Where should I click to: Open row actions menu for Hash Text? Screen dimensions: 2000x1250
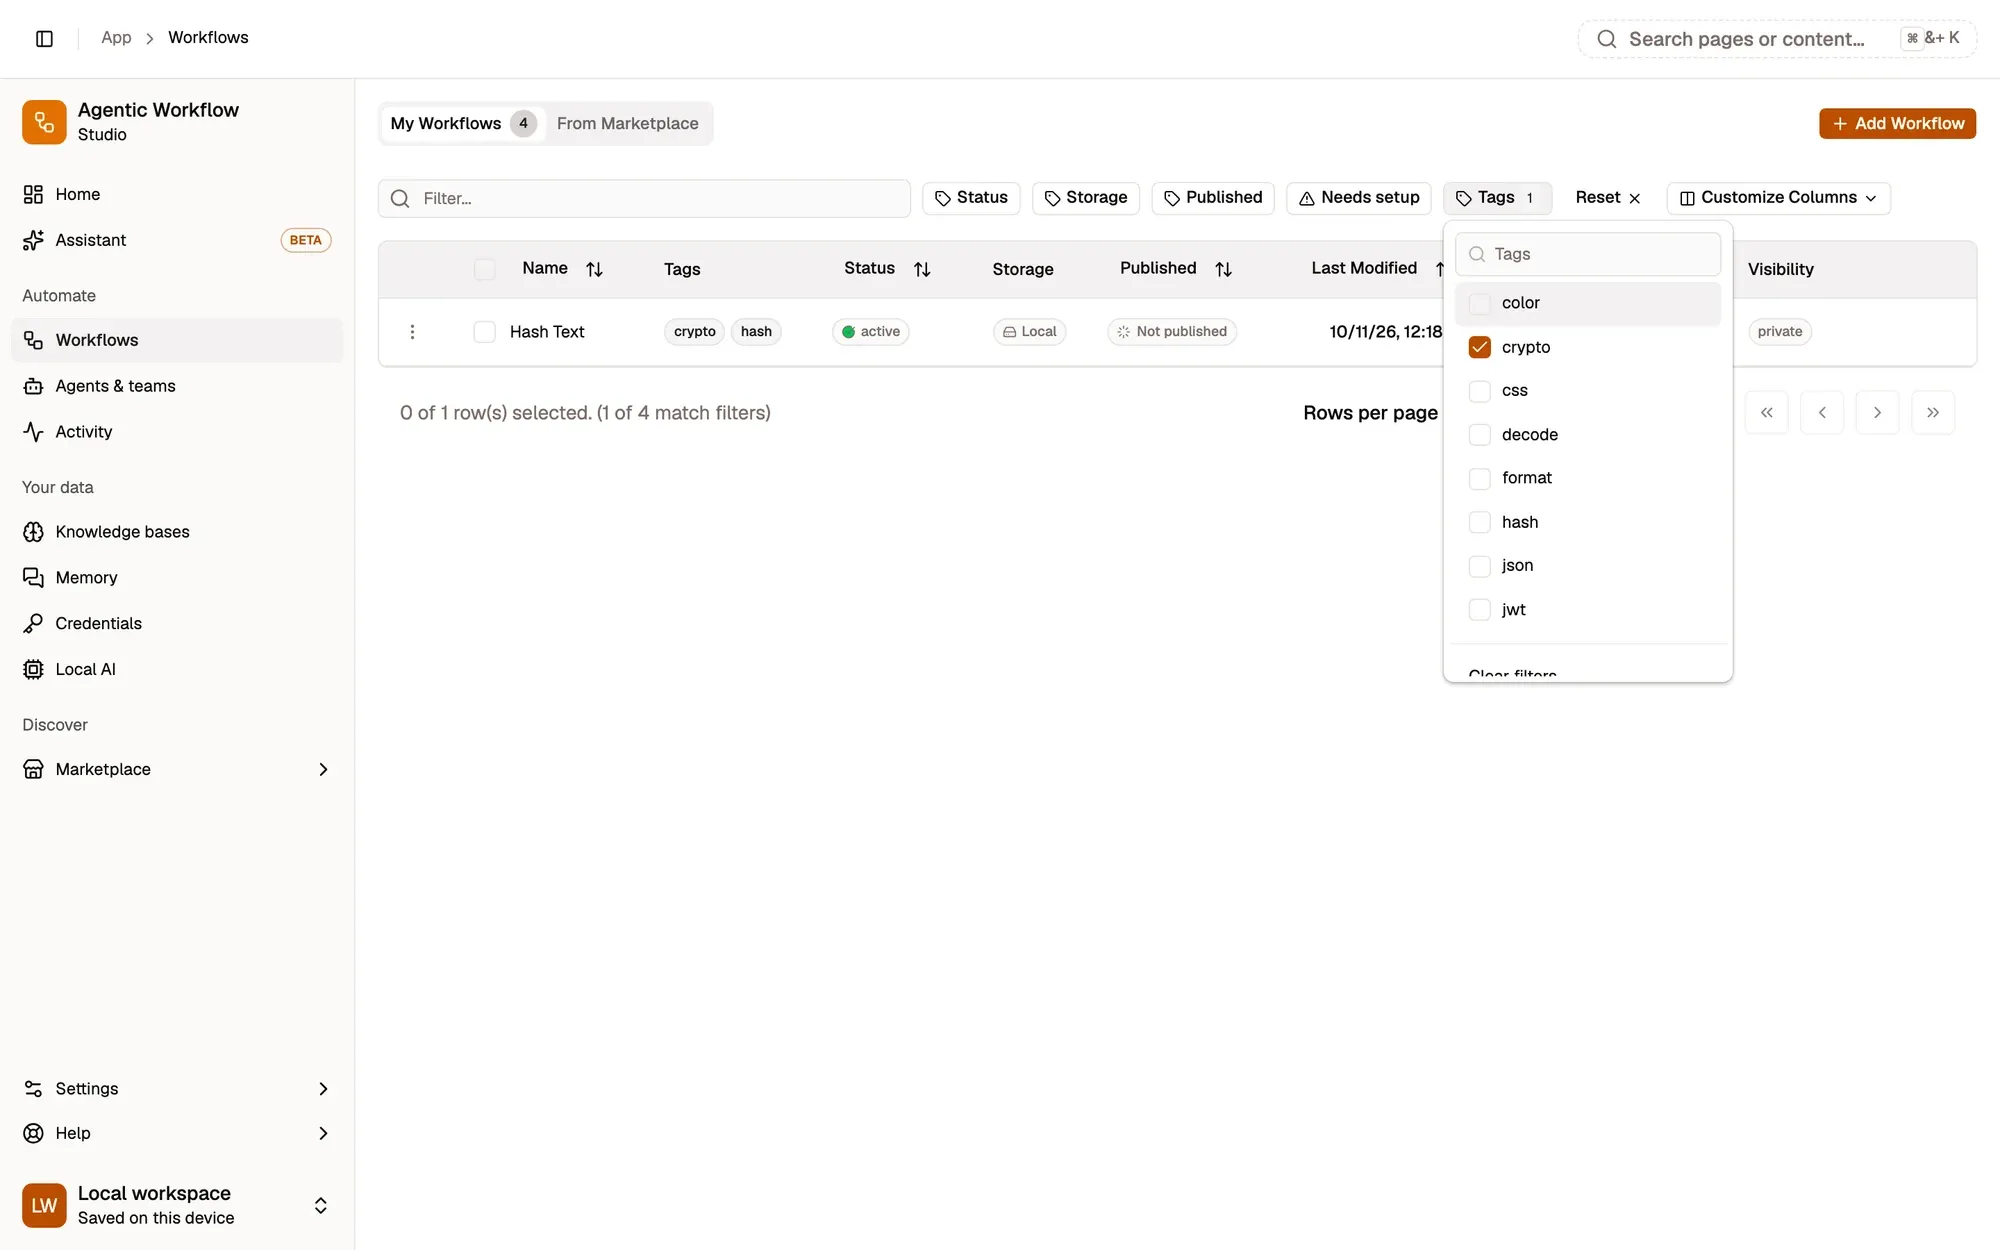pos(412,332)
